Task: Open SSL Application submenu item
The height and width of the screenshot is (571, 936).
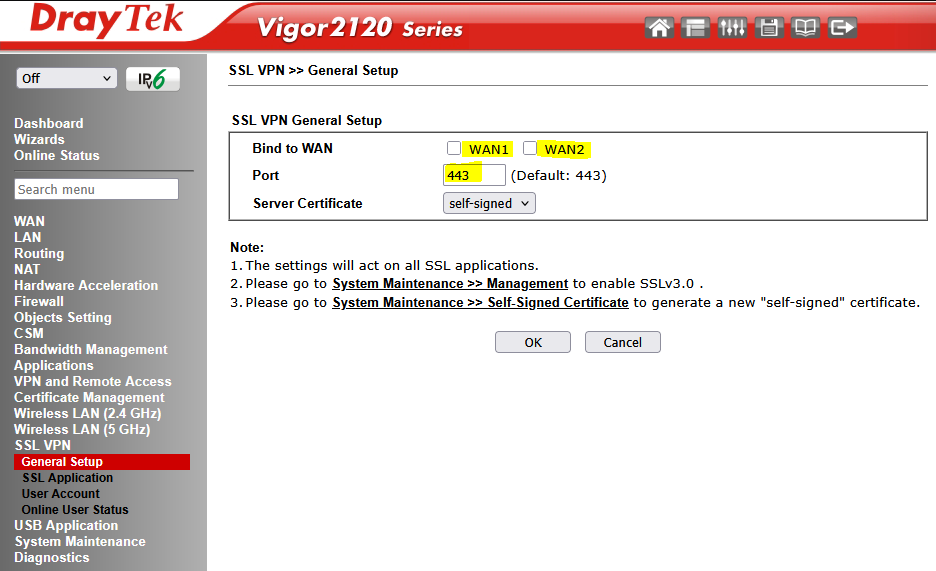Action: [x=67, y=478]
